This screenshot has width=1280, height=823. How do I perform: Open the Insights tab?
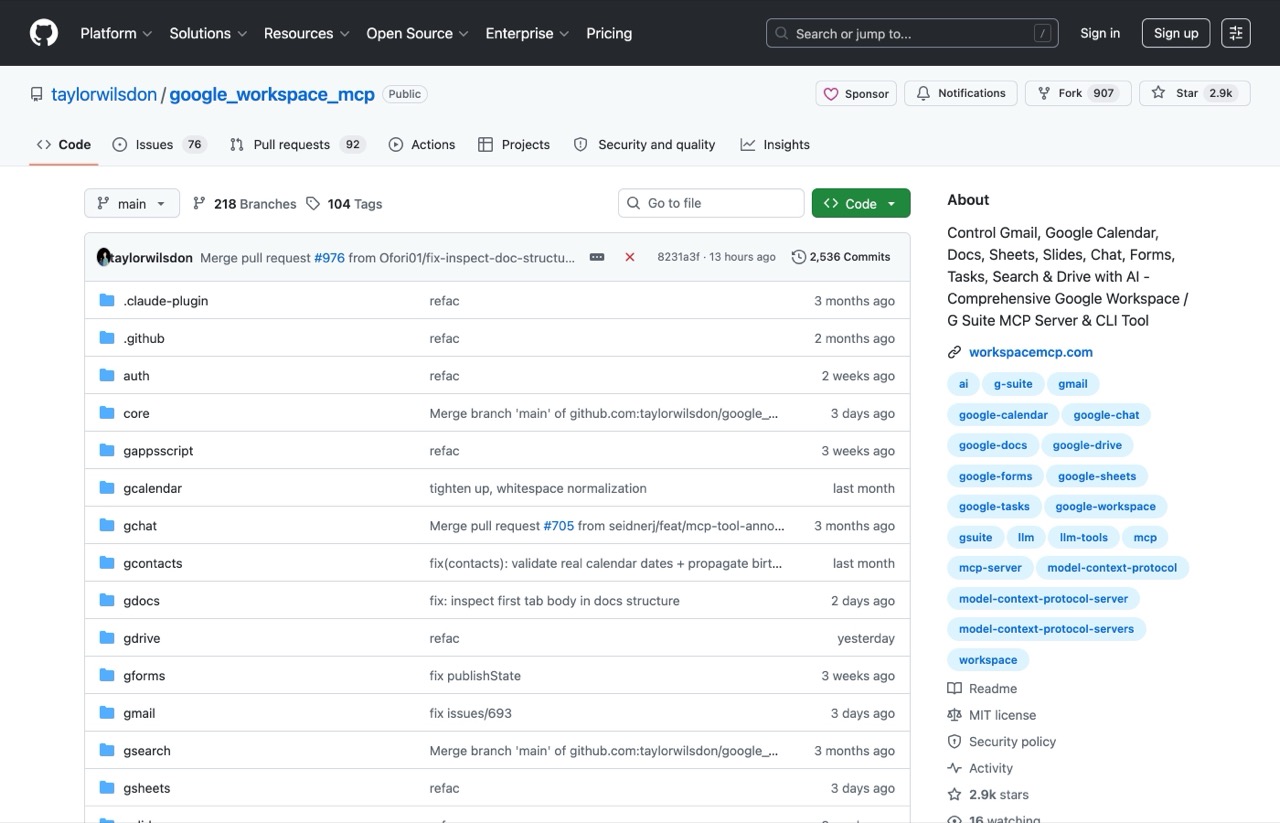pyautogui.click(x=775, y=144)
